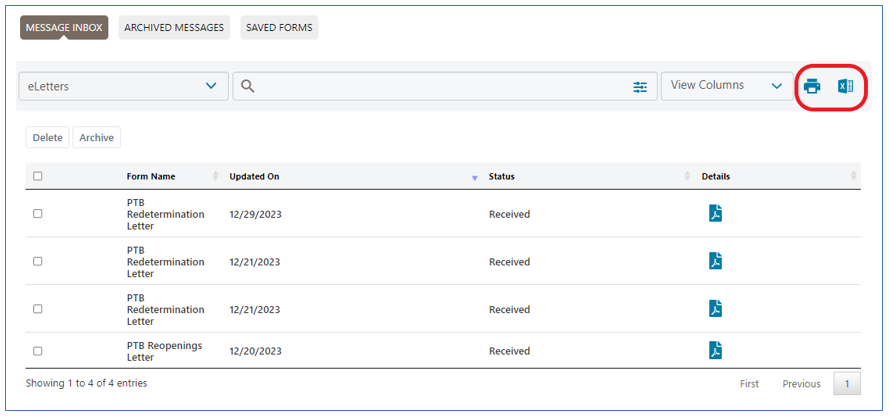Check the box for the 12/29/2023 letter
Viewport: 890px width, 417px height.
click(38, 214)
